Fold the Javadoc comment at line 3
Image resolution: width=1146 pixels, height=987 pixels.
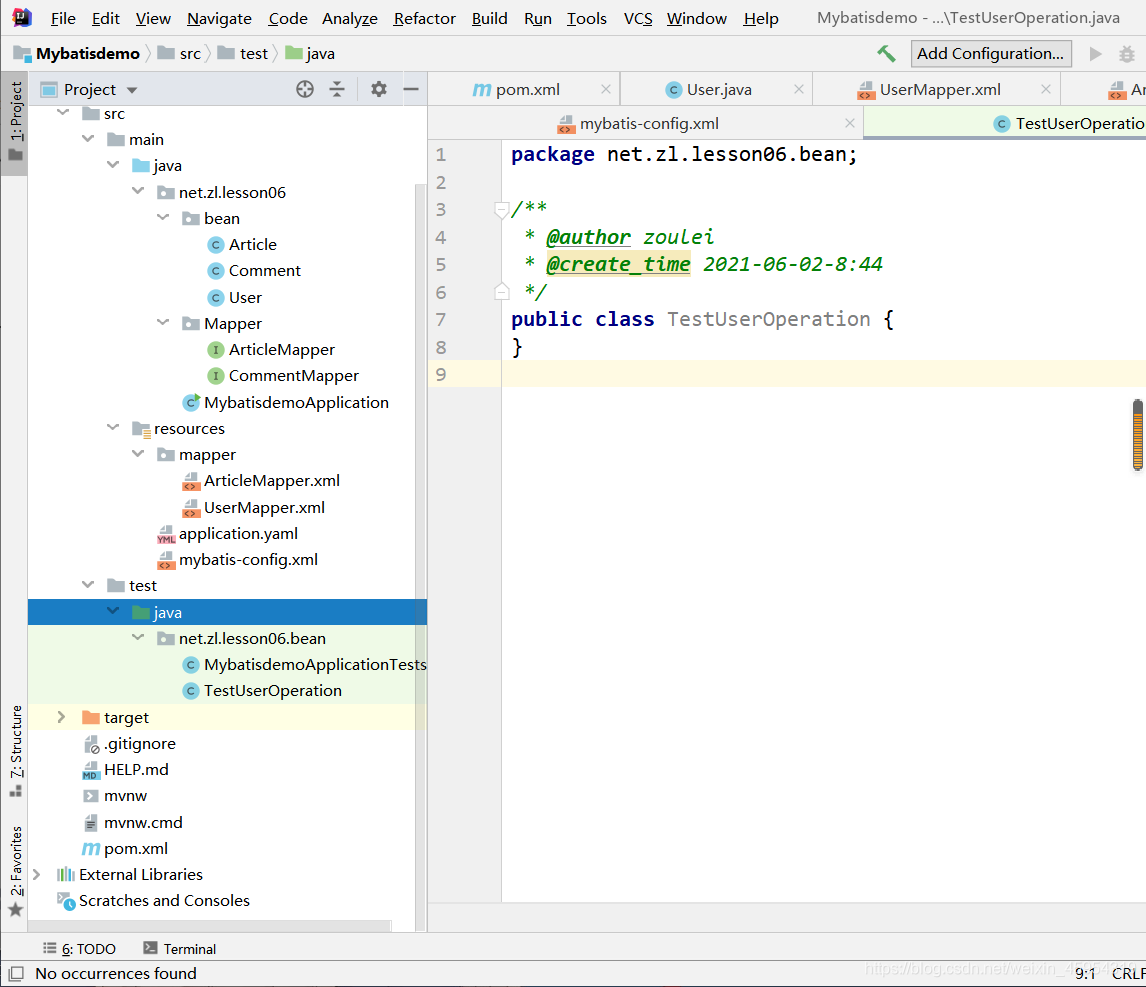point(501,210)
